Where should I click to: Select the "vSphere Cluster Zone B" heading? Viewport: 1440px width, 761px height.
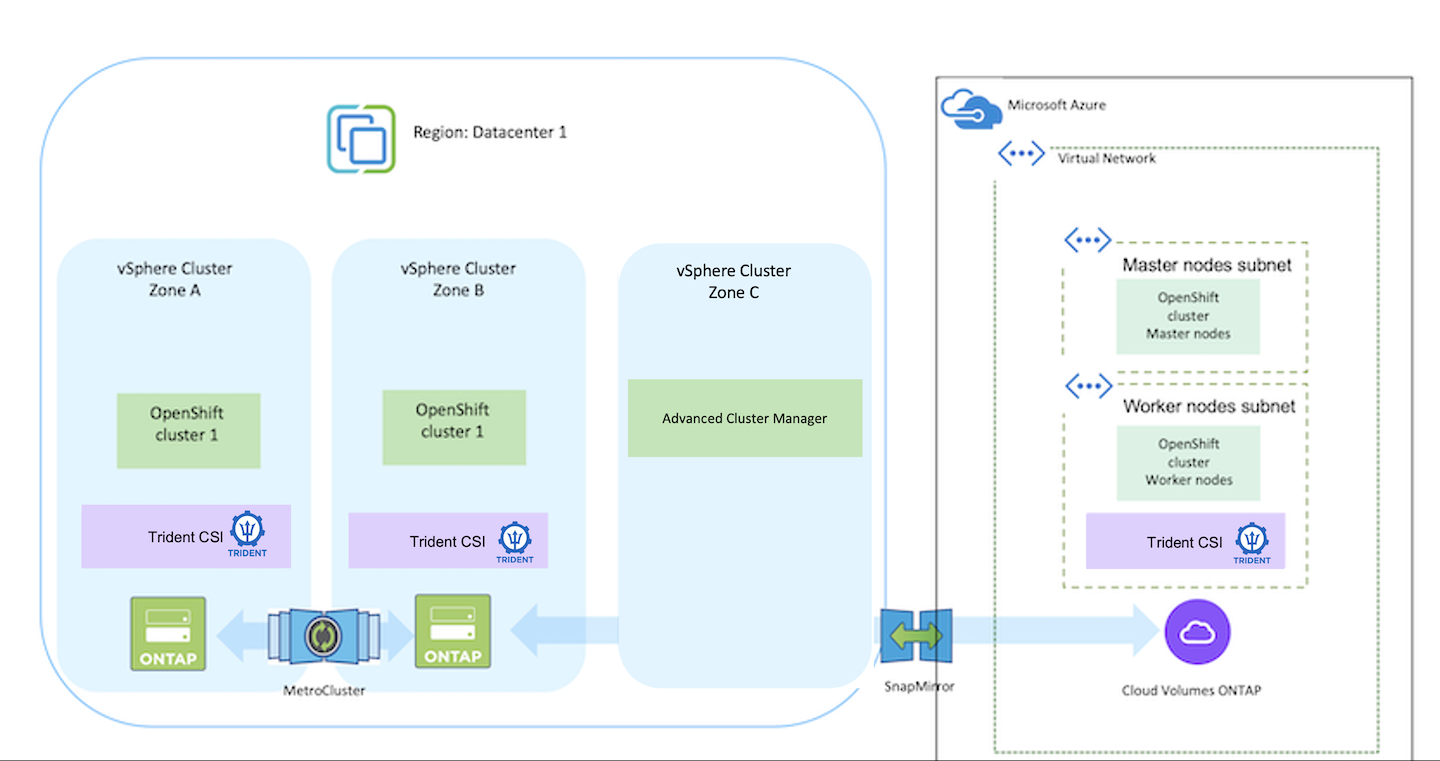[458, 279]
